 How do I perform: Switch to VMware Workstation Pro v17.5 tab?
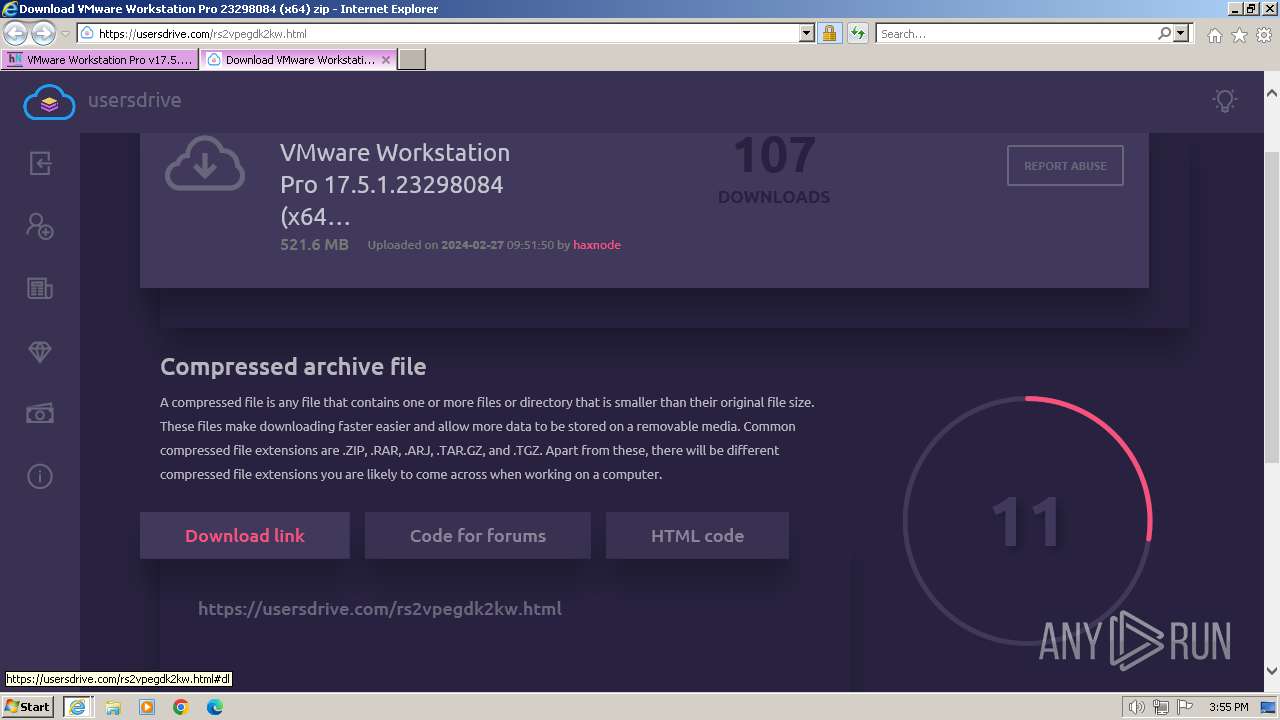[x=100, y=59]
